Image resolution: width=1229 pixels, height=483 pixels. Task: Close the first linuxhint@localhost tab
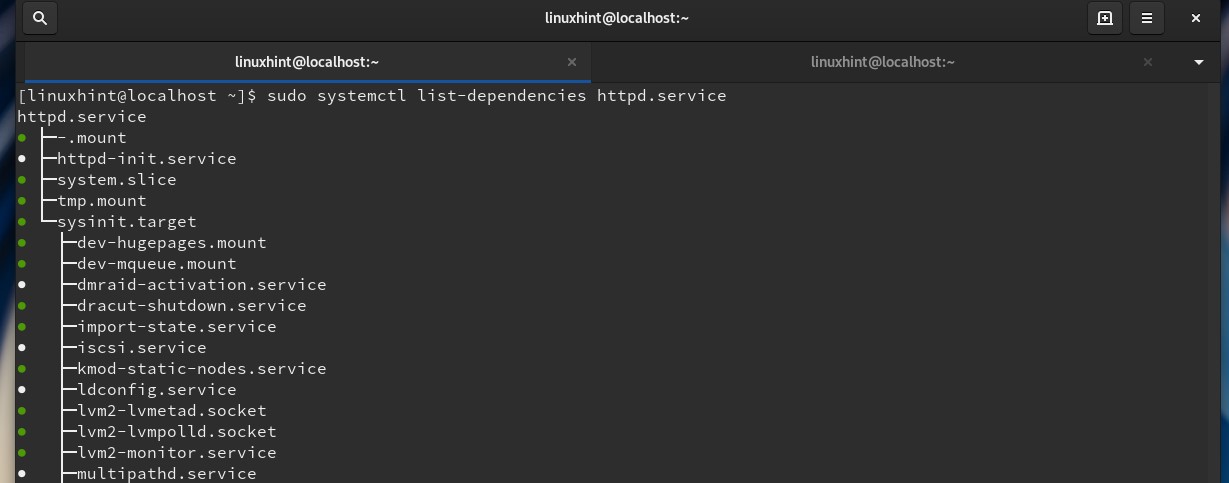(x=572, y=62)
